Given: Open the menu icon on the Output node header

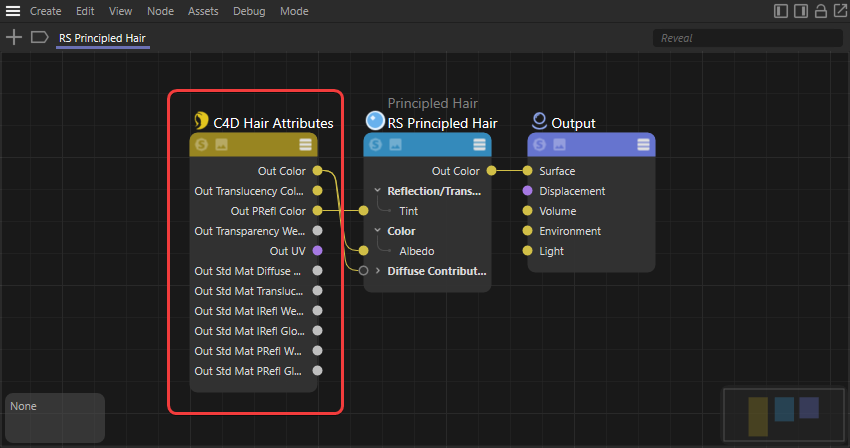Looking at the screenshot, I should coord(643,145).
